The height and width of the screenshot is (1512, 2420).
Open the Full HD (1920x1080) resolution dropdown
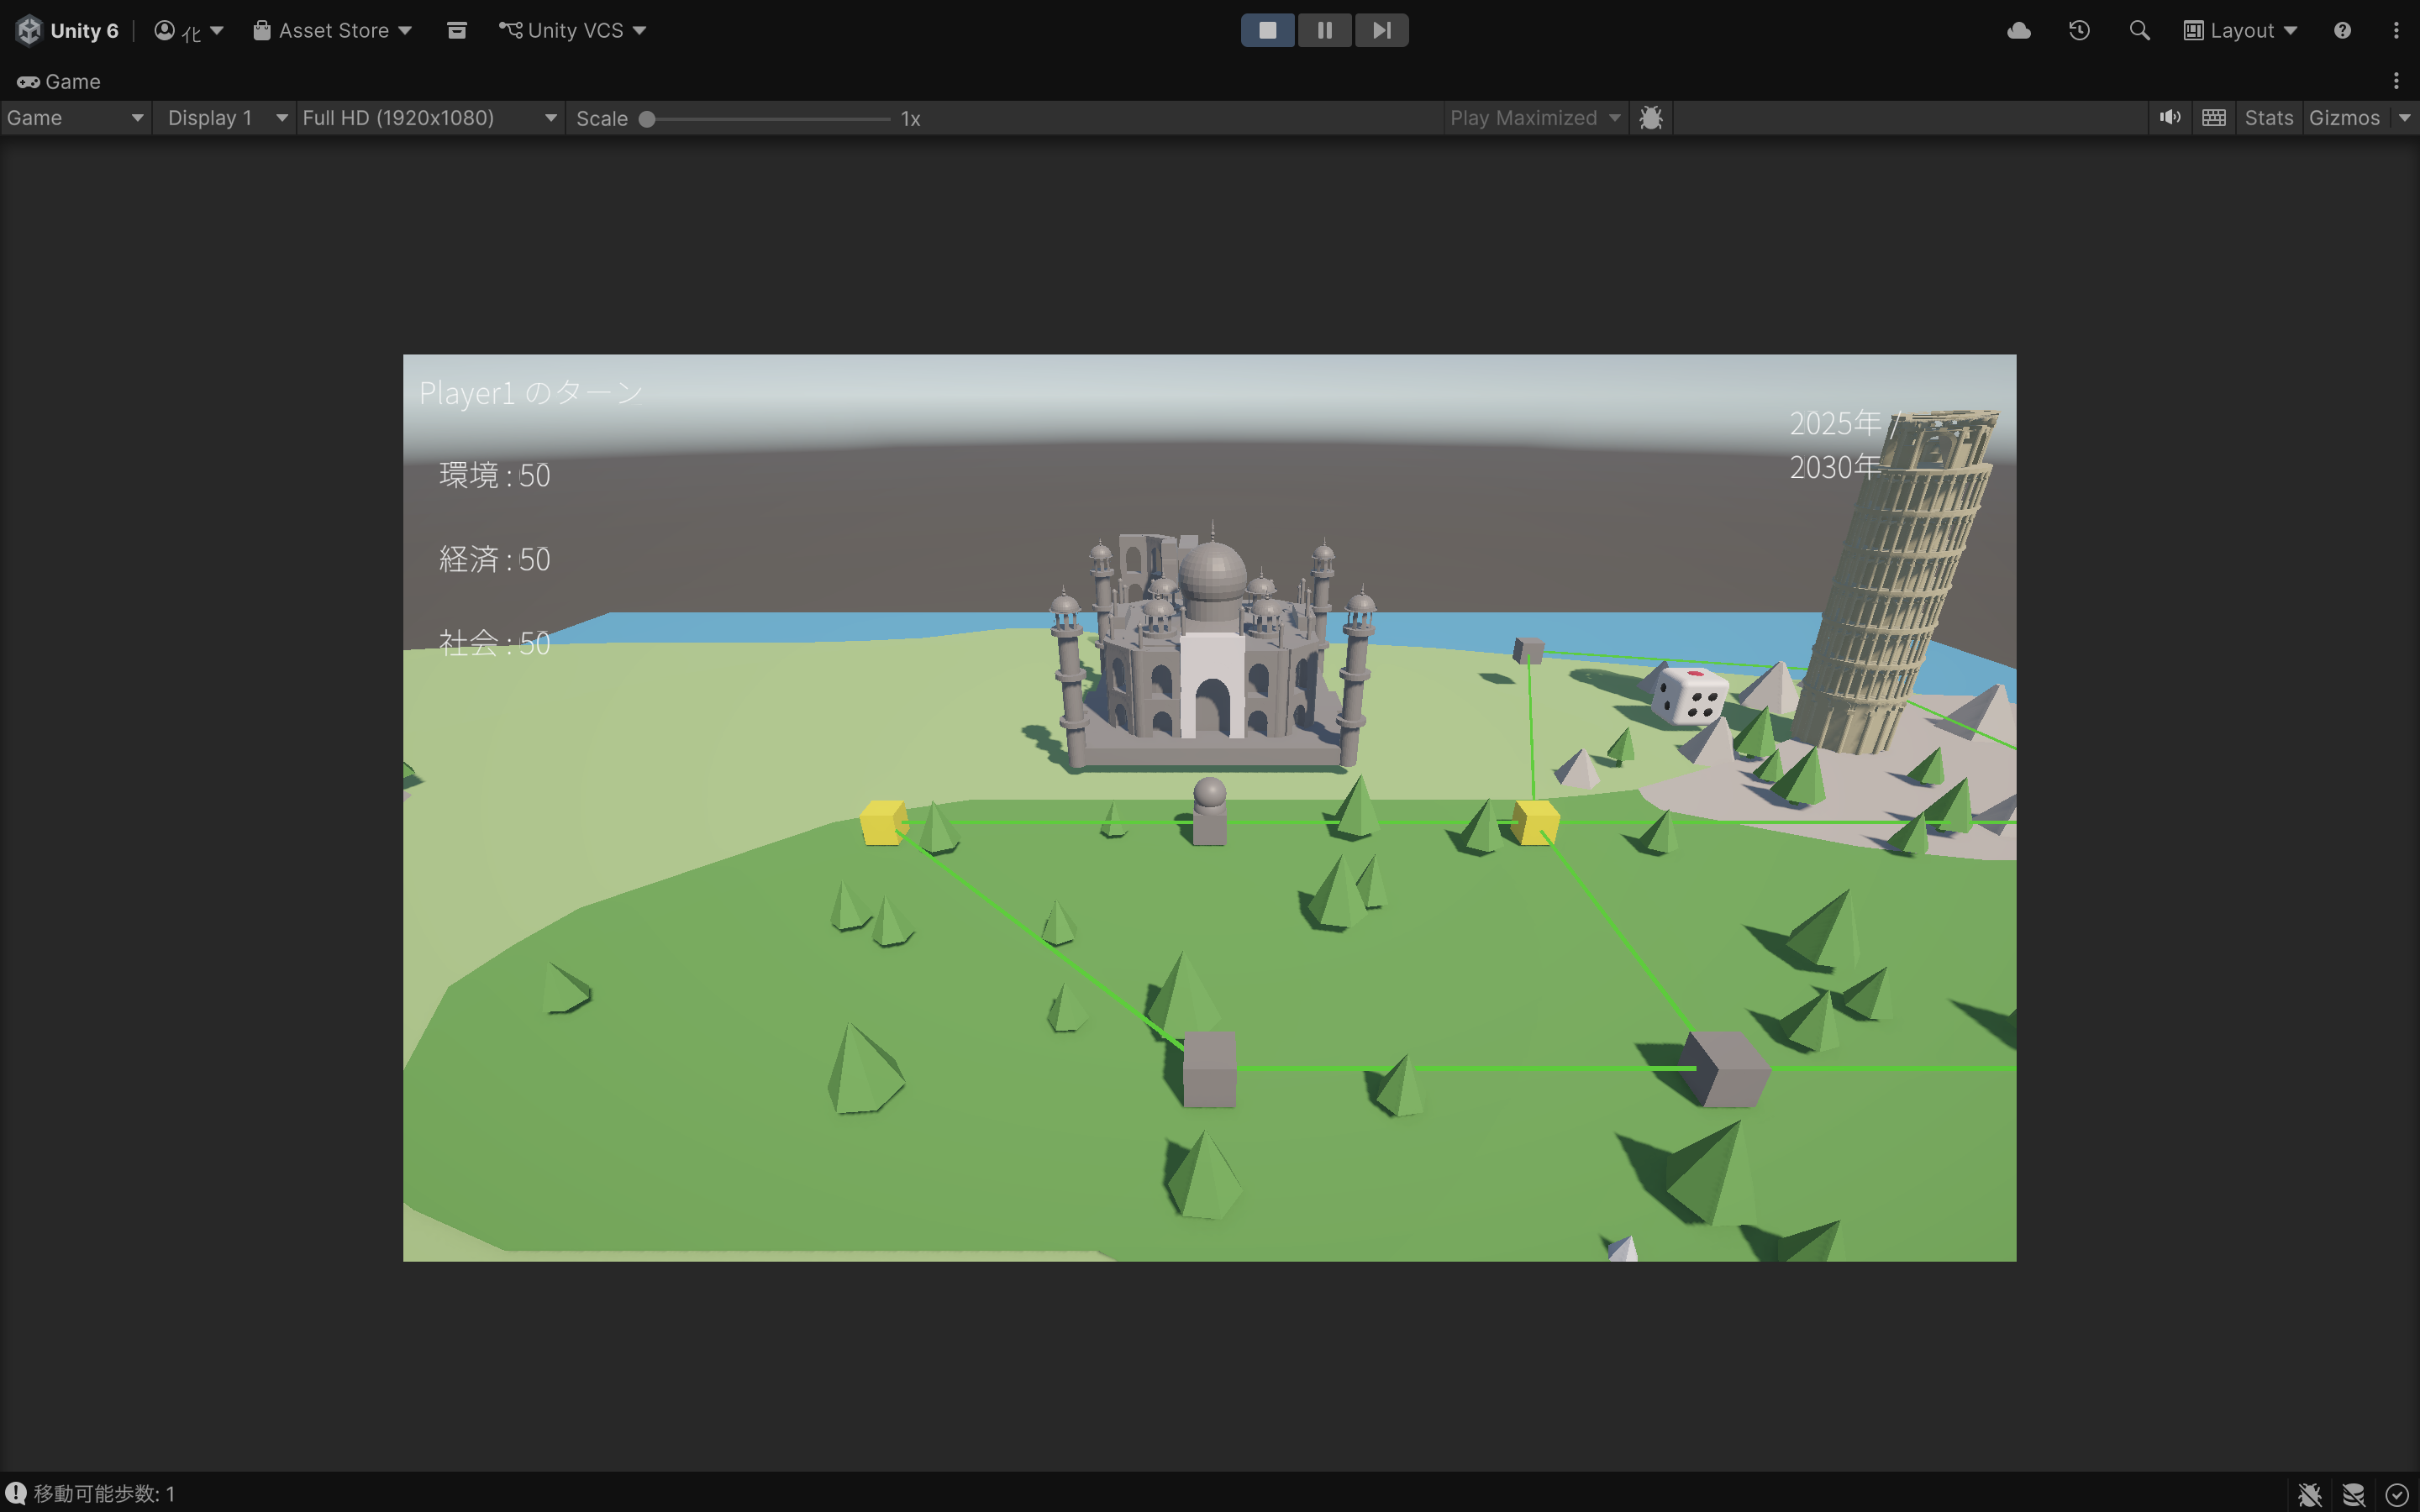pos(430,118)
